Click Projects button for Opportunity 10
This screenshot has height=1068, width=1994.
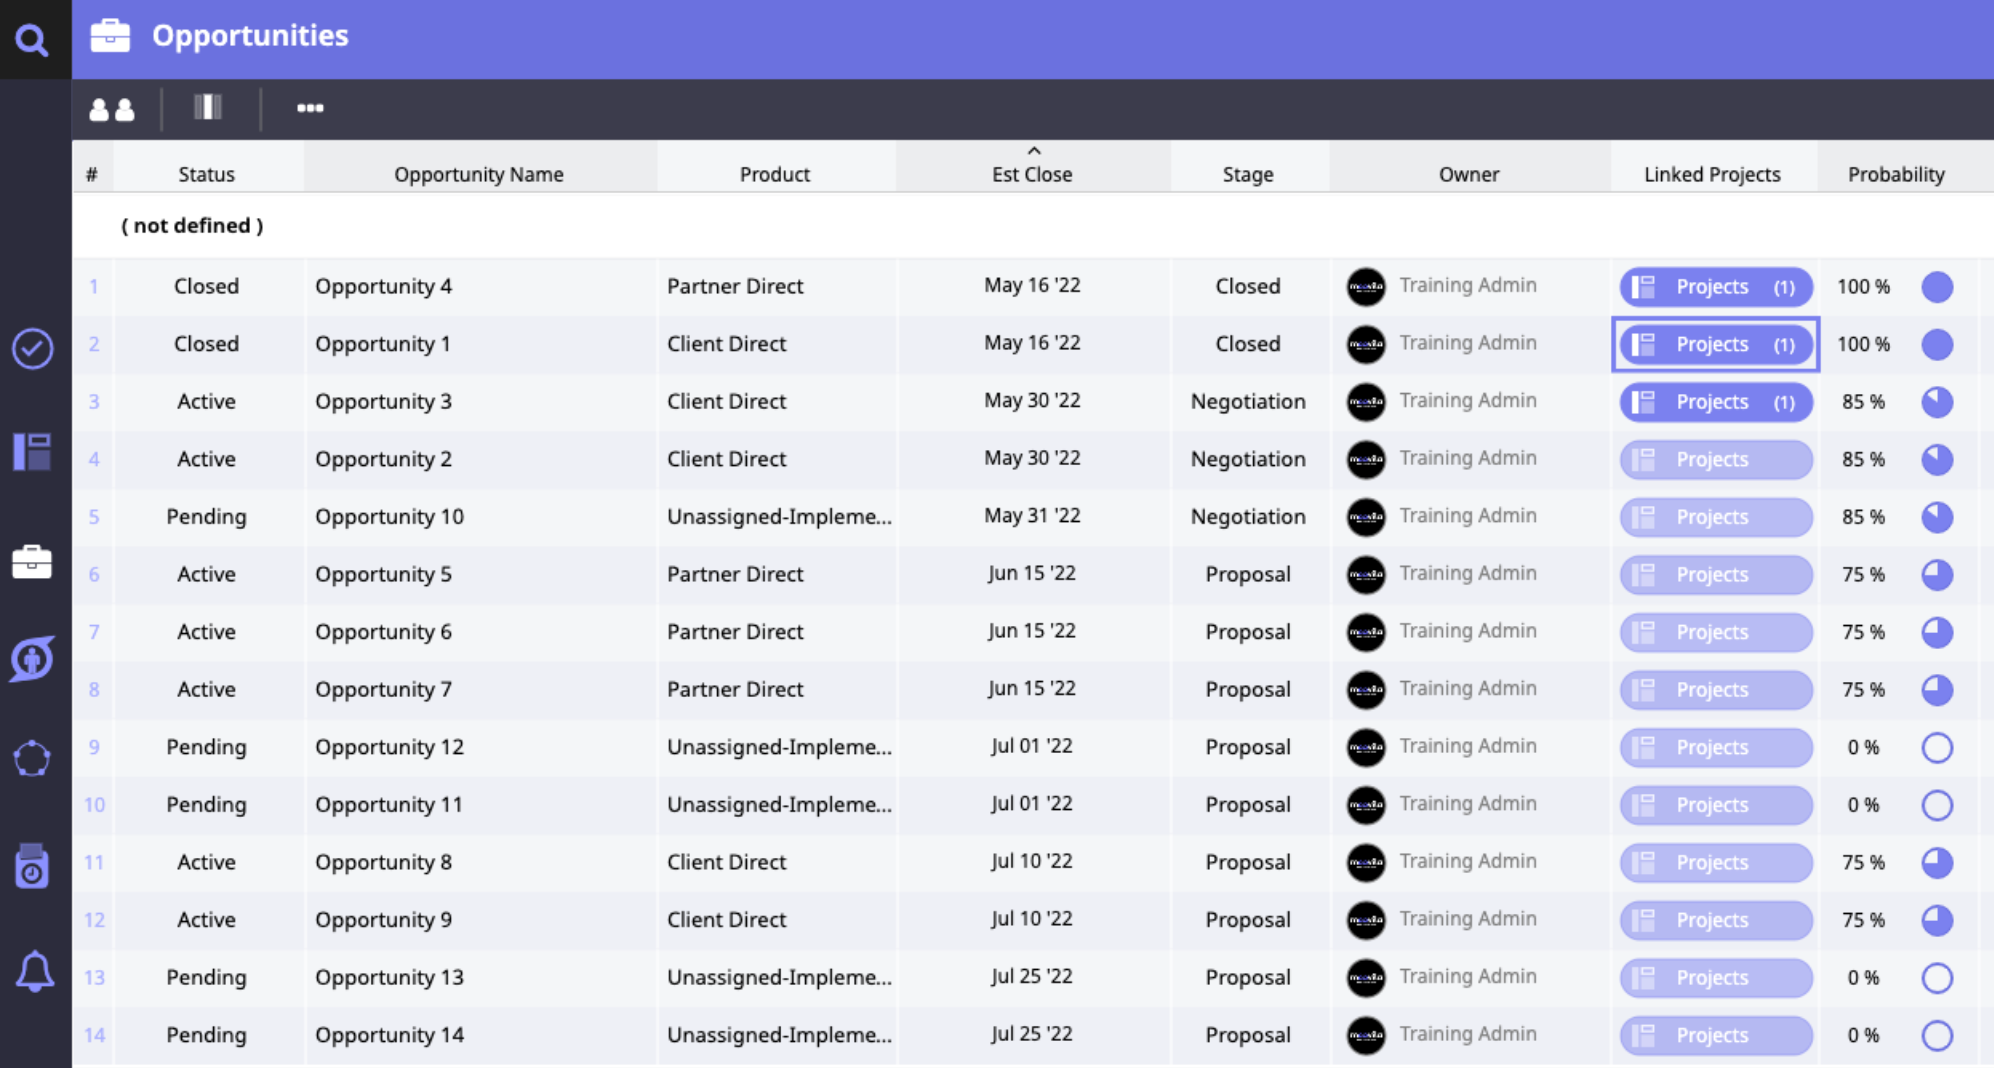pyautogui.click(x=1715, y=517)
